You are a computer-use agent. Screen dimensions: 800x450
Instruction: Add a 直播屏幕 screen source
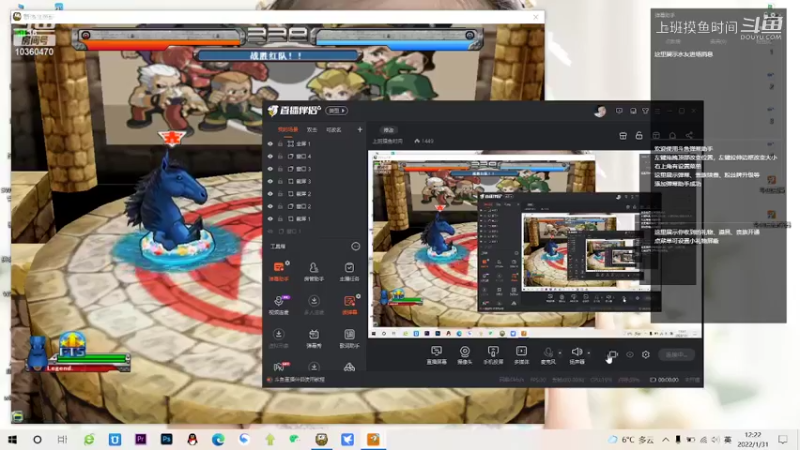[x=436, y=355]
